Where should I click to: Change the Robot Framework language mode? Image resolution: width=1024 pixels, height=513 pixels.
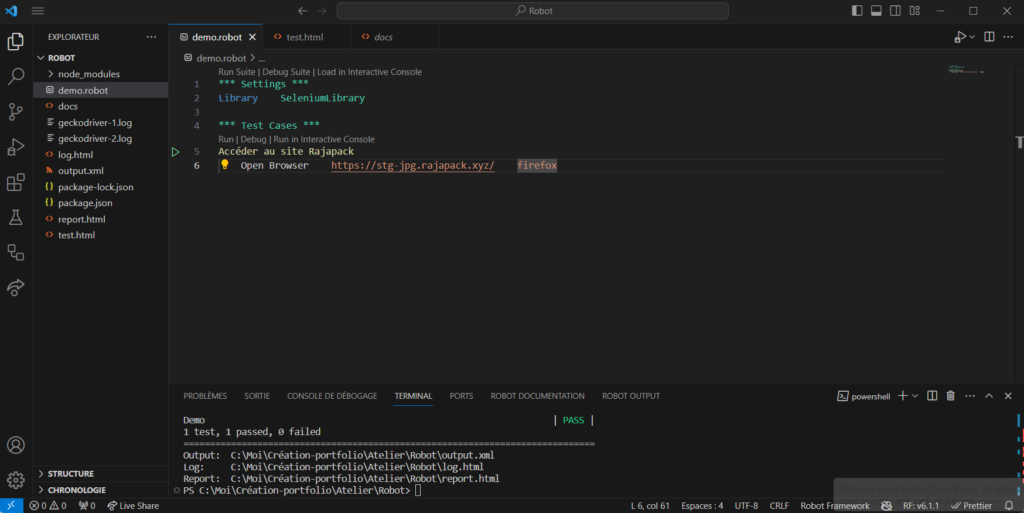835,505
